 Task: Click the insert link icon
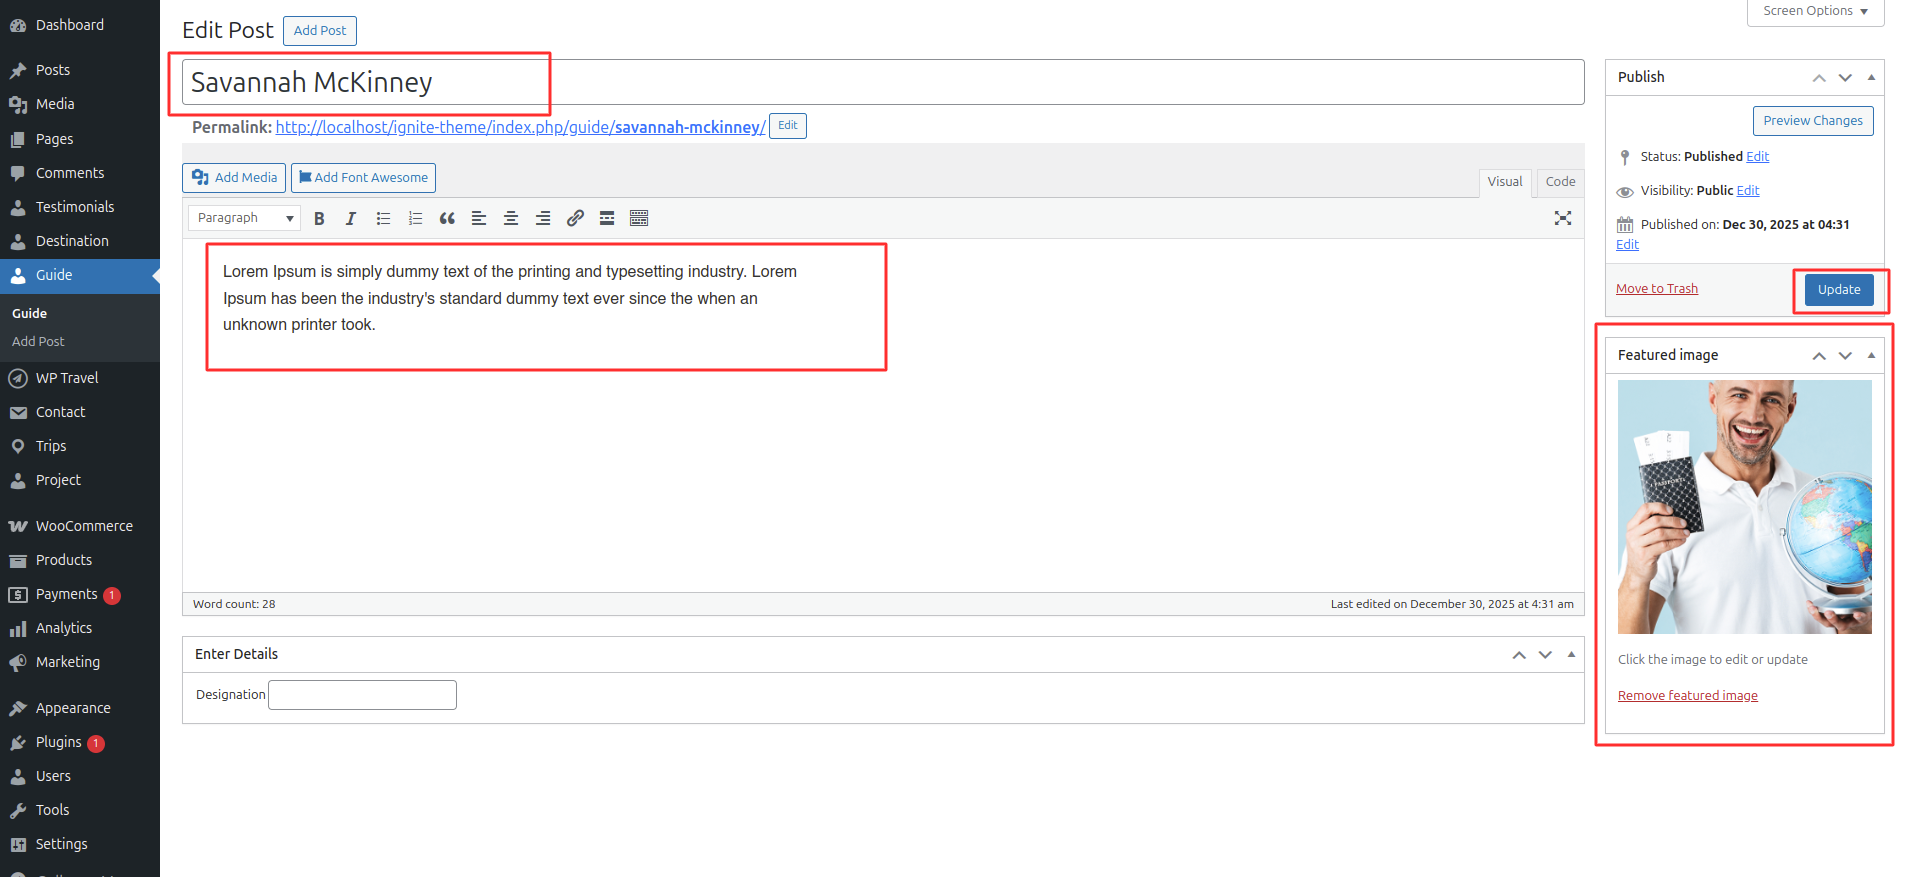coord(575,218)
